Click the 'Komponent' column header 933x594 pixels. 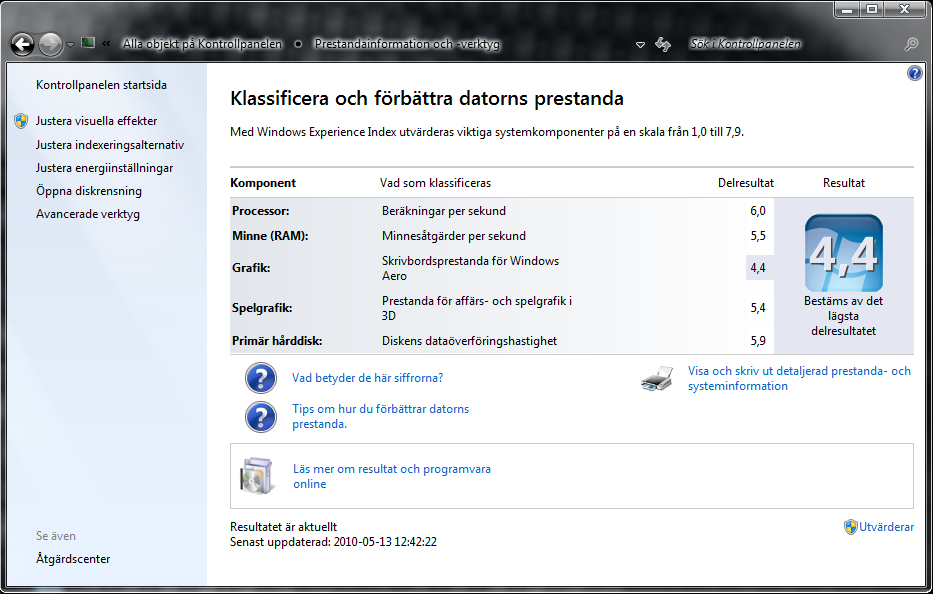tap(263, 183)
